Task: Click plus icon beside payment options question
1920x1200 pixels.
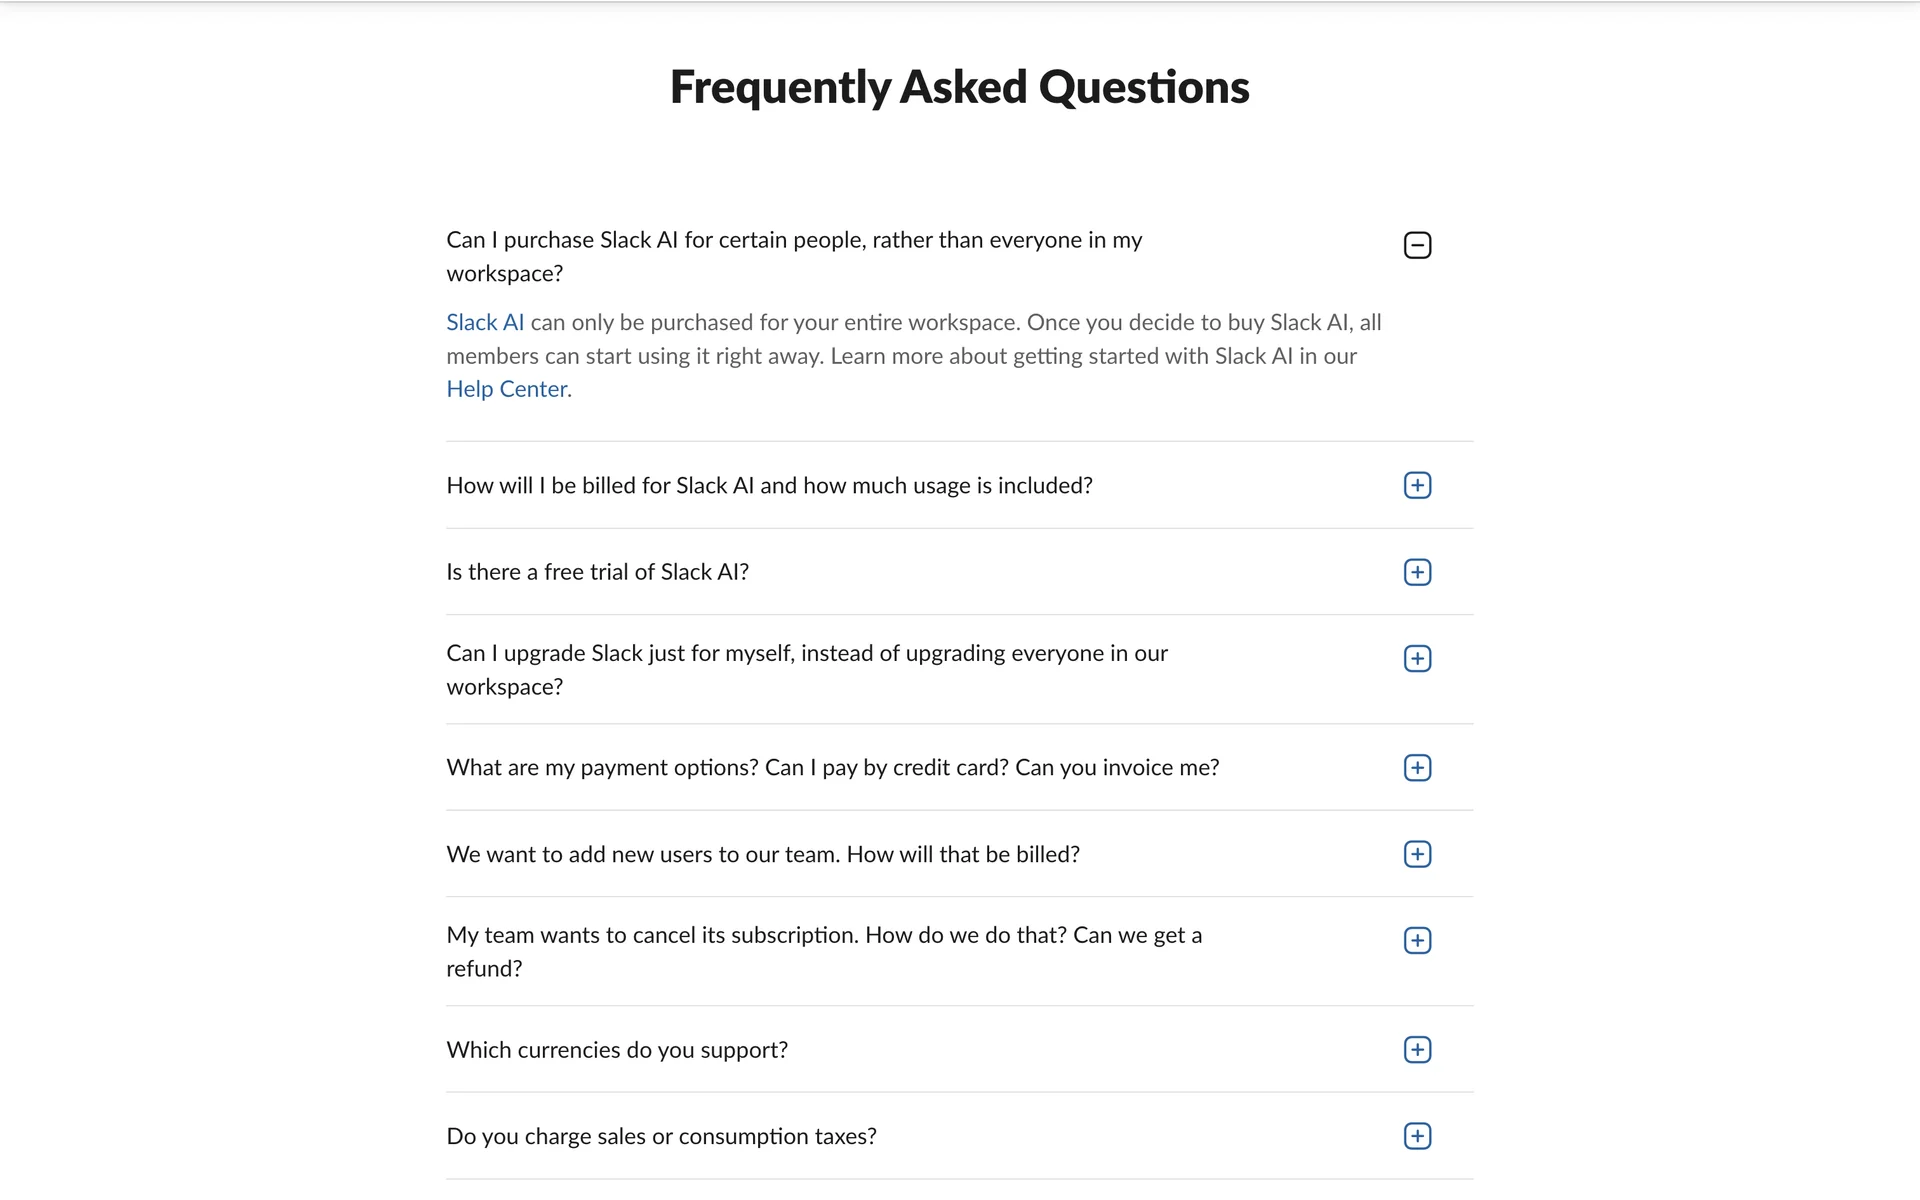Action: click(x=1417, y=767)
